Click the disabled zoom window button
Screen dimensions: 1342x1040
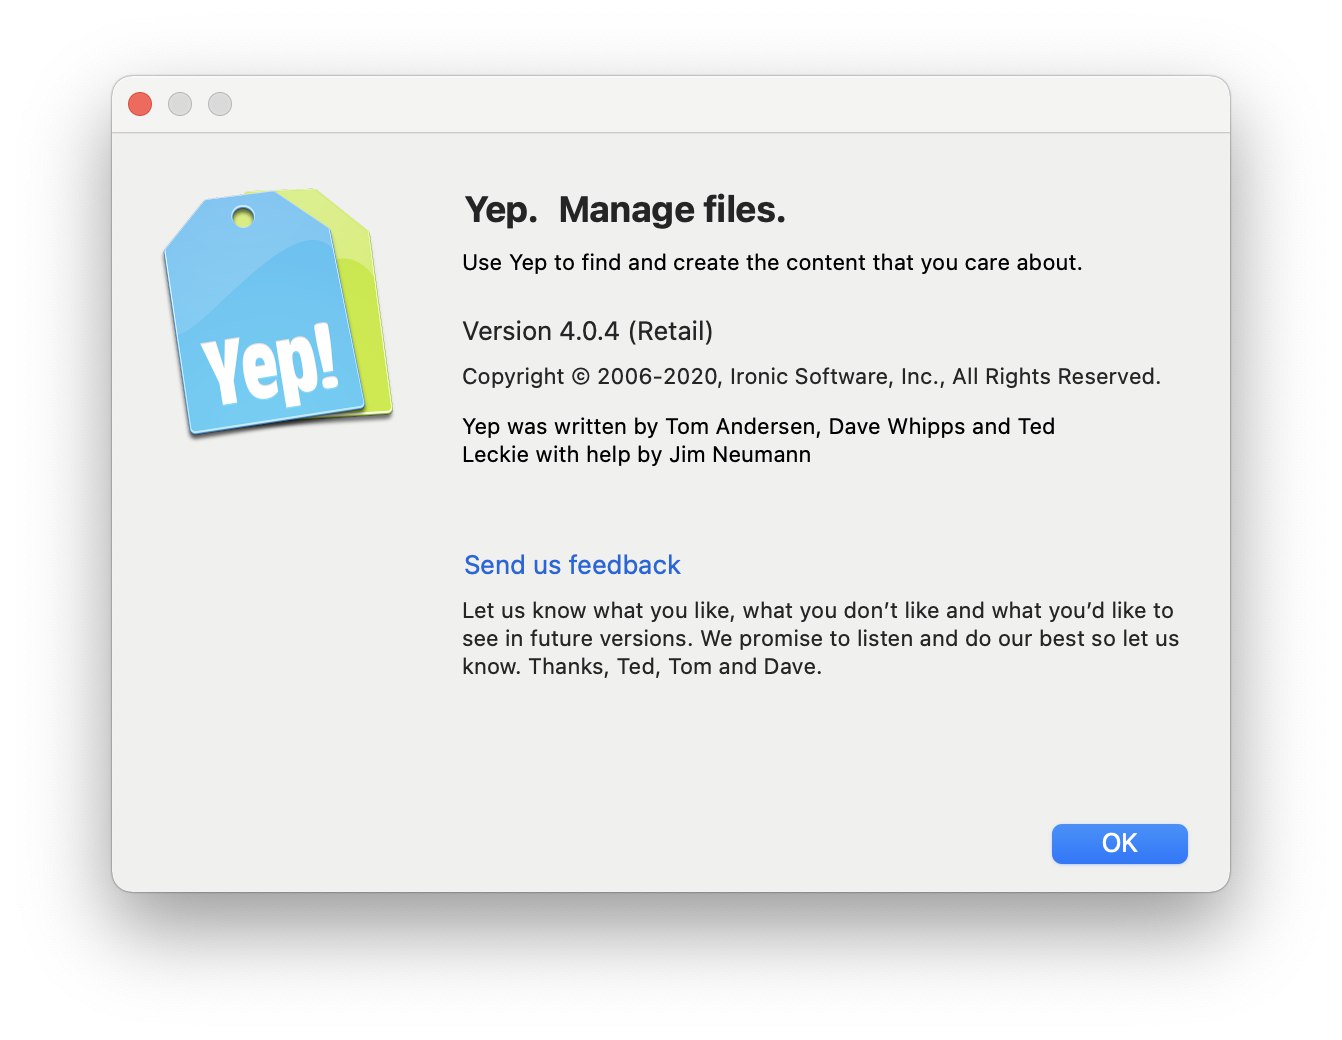click(220, 104)
